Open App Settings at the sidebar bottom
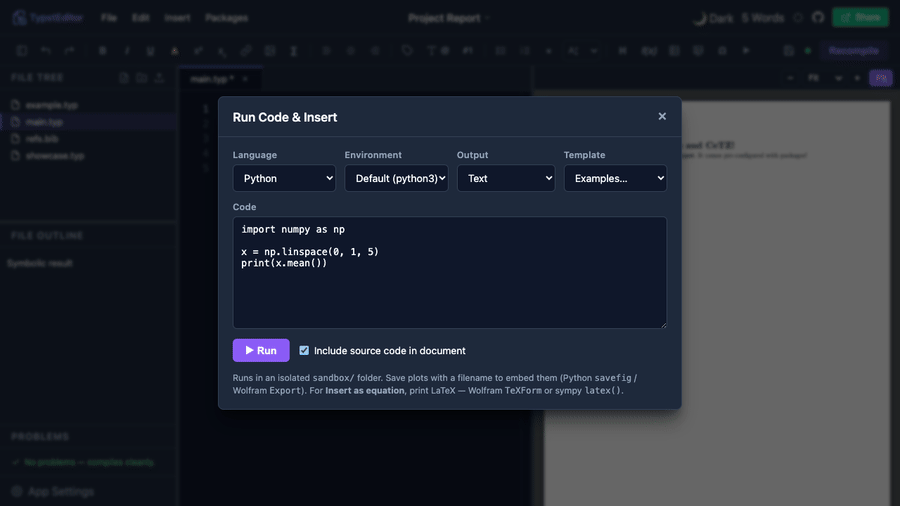Image resolution: width=900 pixels, height=506 pixels. [53, 492]
